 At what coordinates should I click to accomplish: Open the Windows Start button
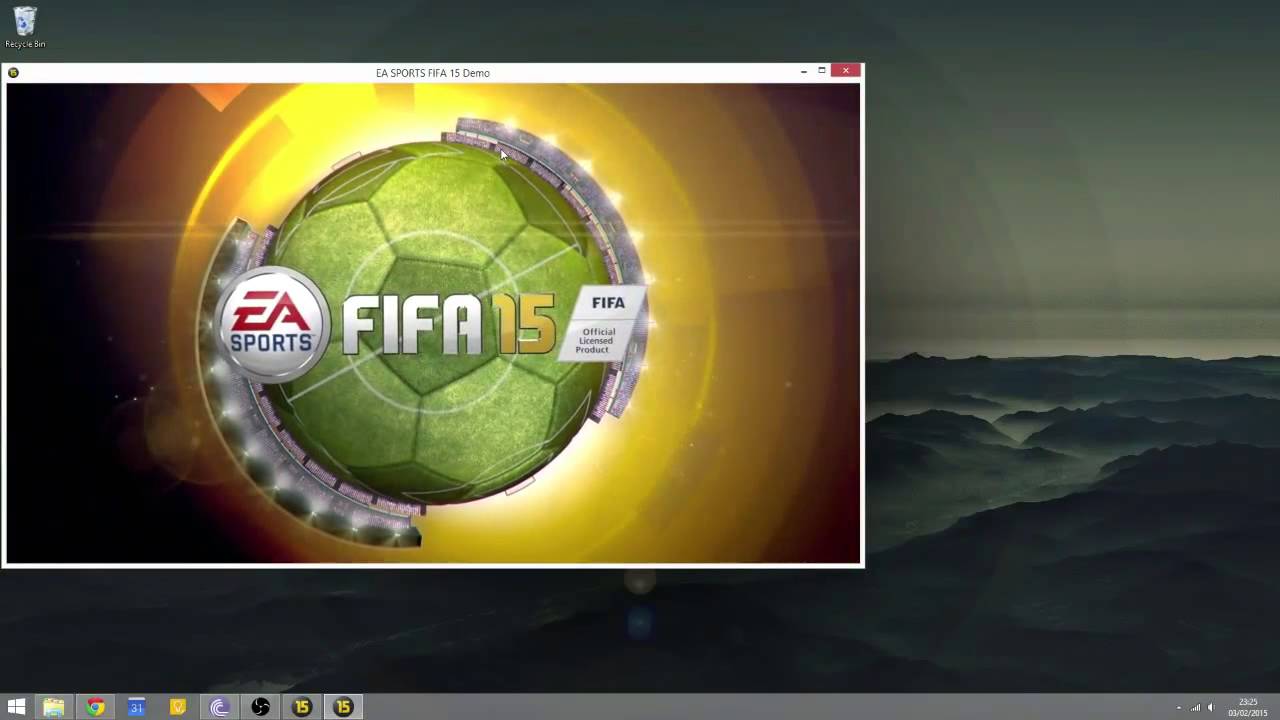coord(16,707)
